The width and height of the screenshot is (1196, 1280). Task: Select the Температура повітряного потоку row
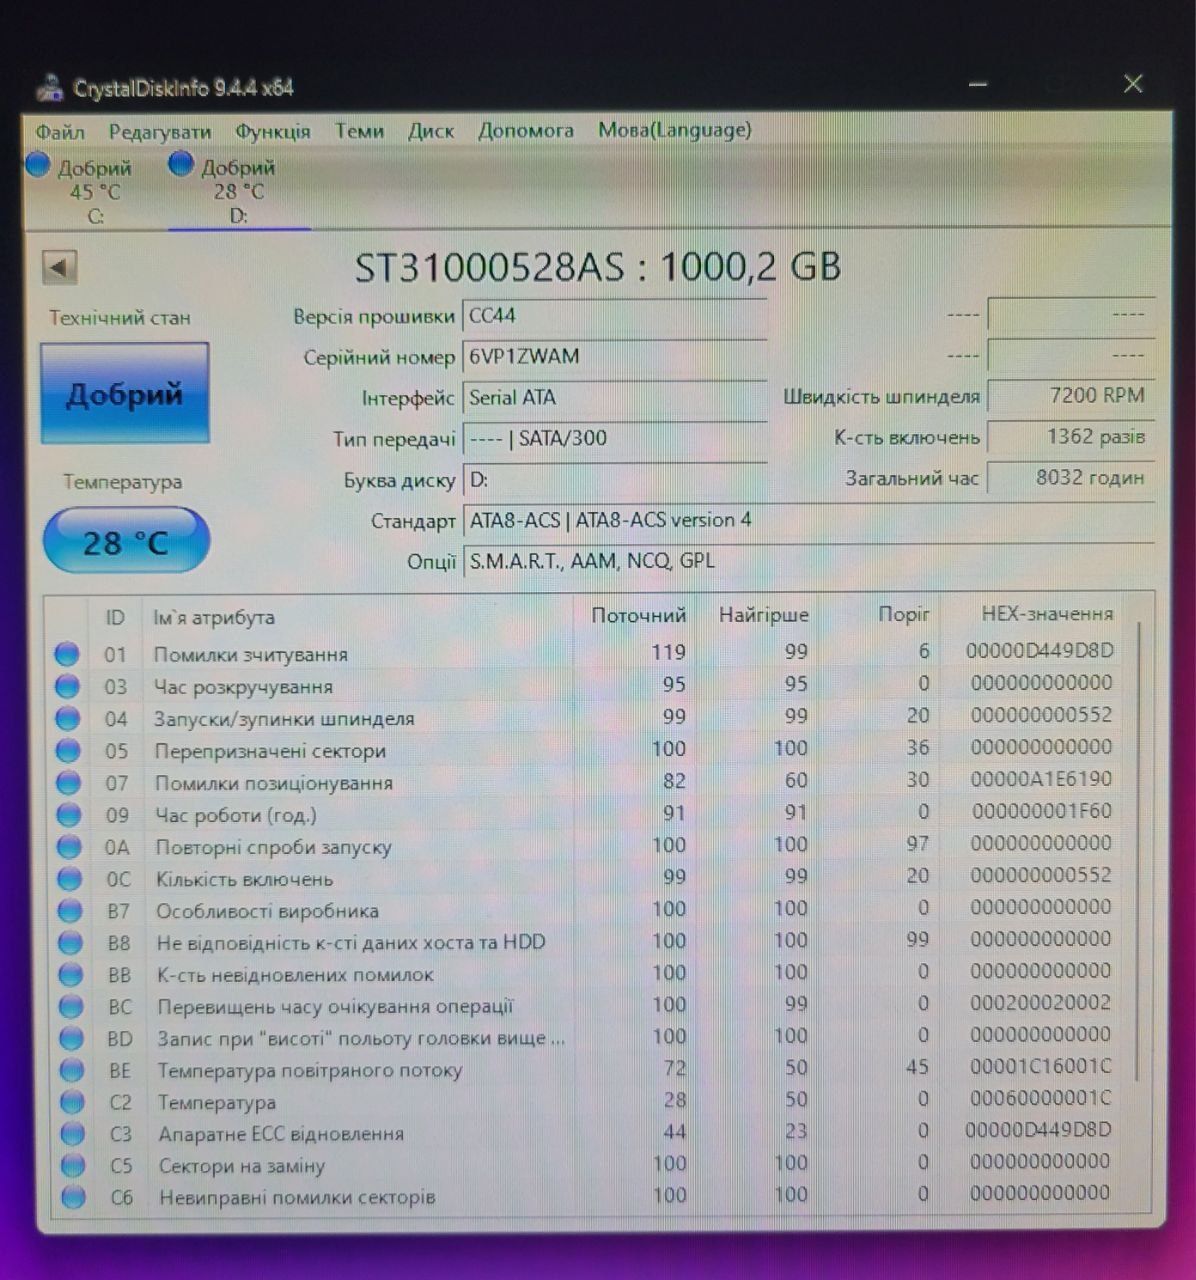click(590, 1069)
